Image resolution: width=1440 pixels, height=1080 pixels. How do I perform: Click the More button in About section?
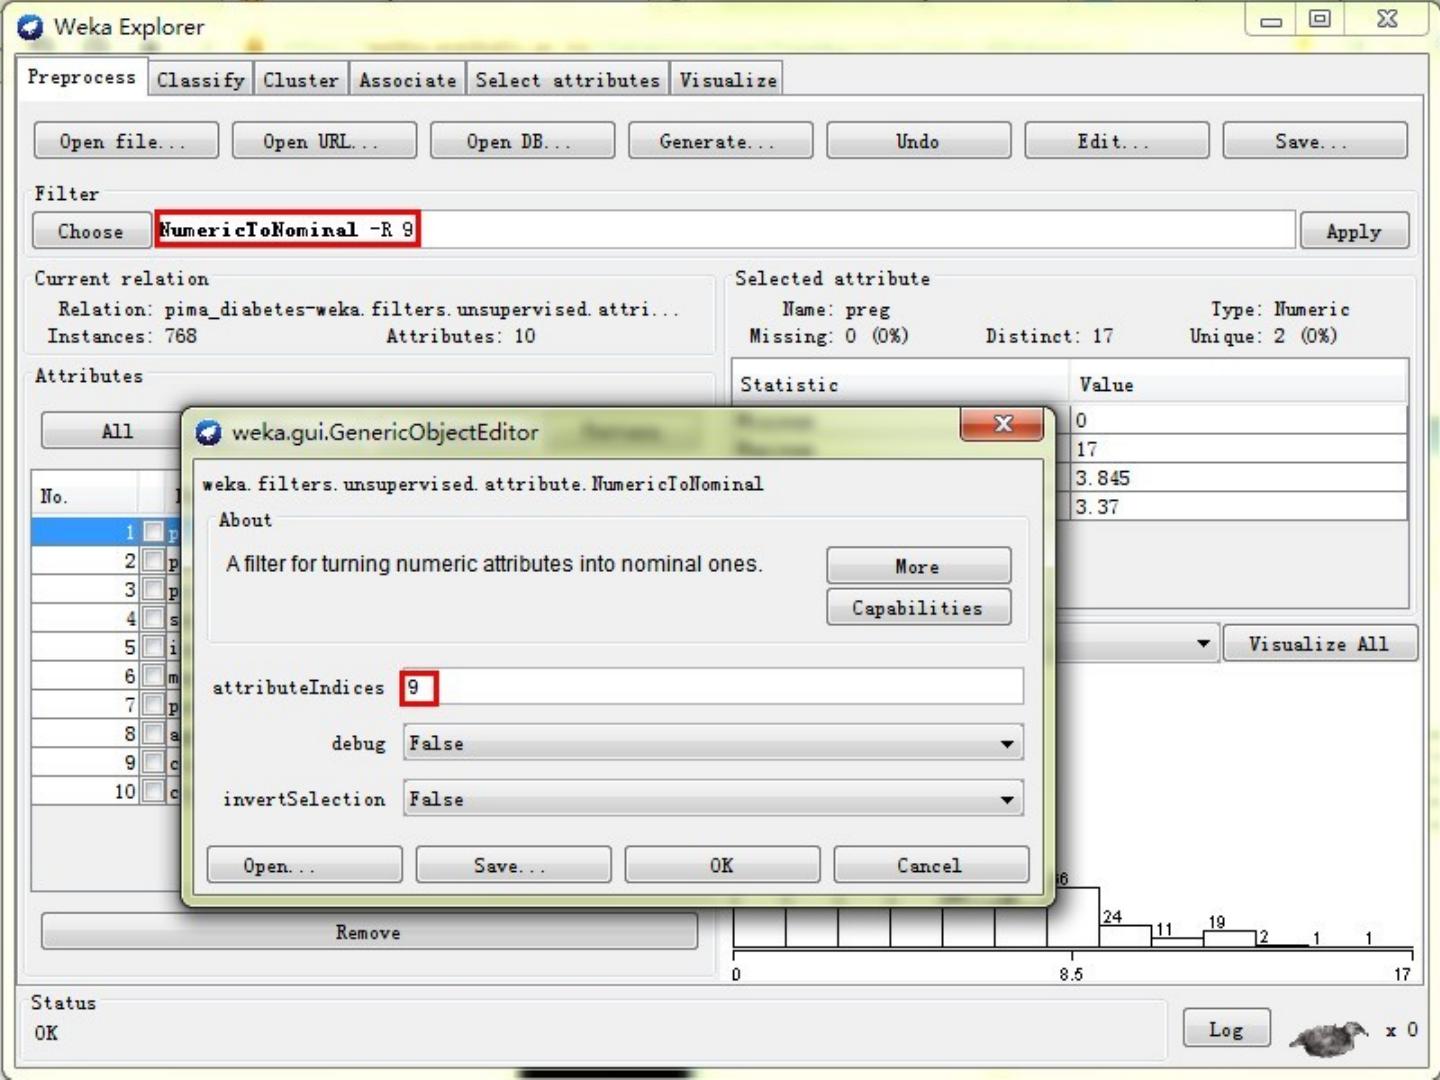click(x=918, y=566)
